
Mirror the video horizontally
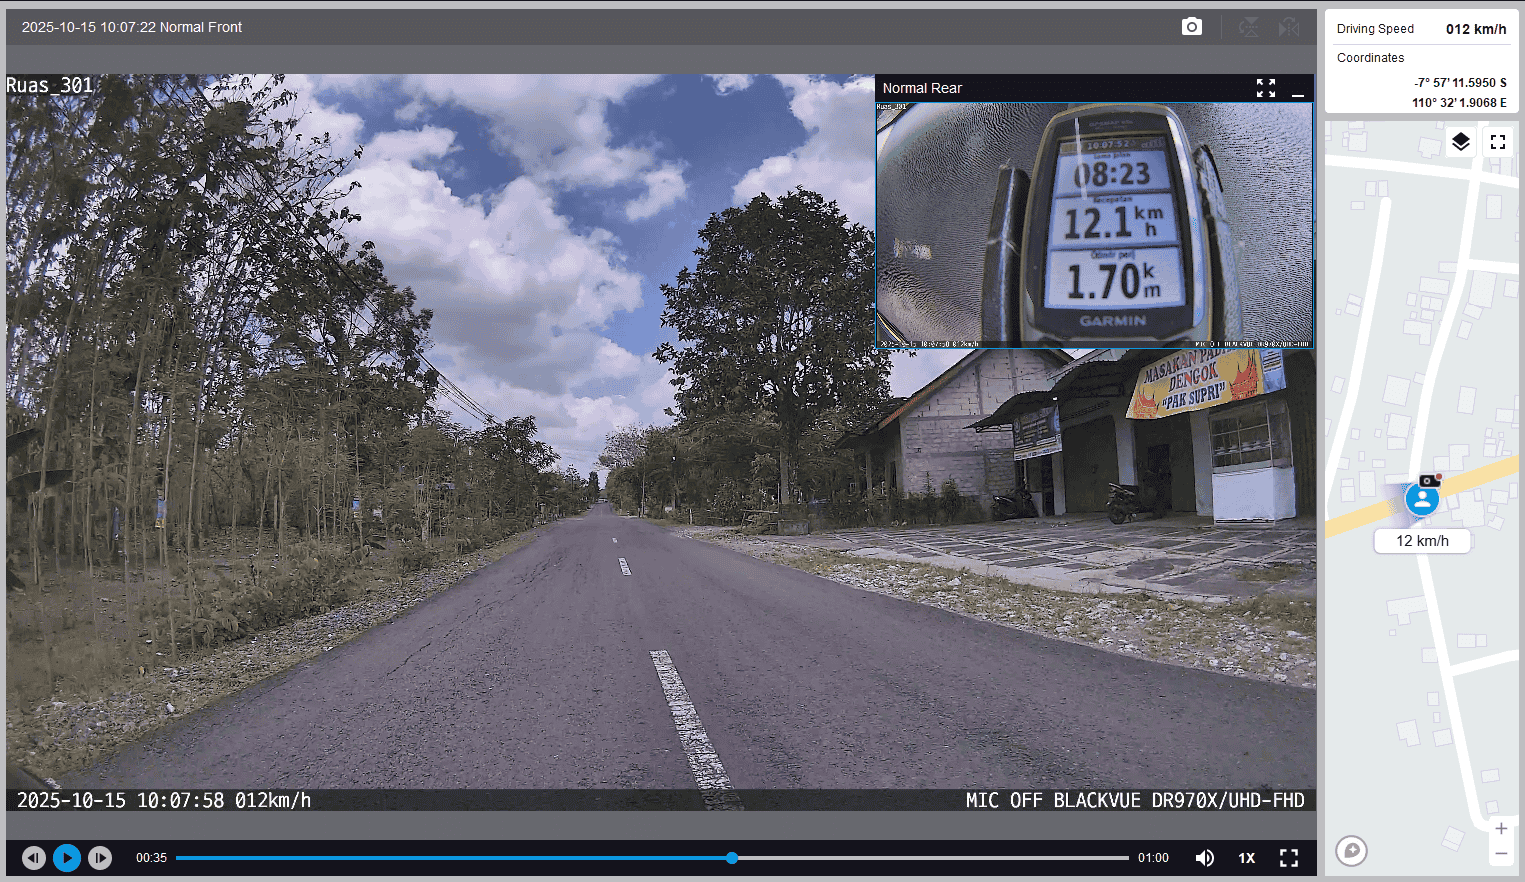click(x=1289, y=27)
